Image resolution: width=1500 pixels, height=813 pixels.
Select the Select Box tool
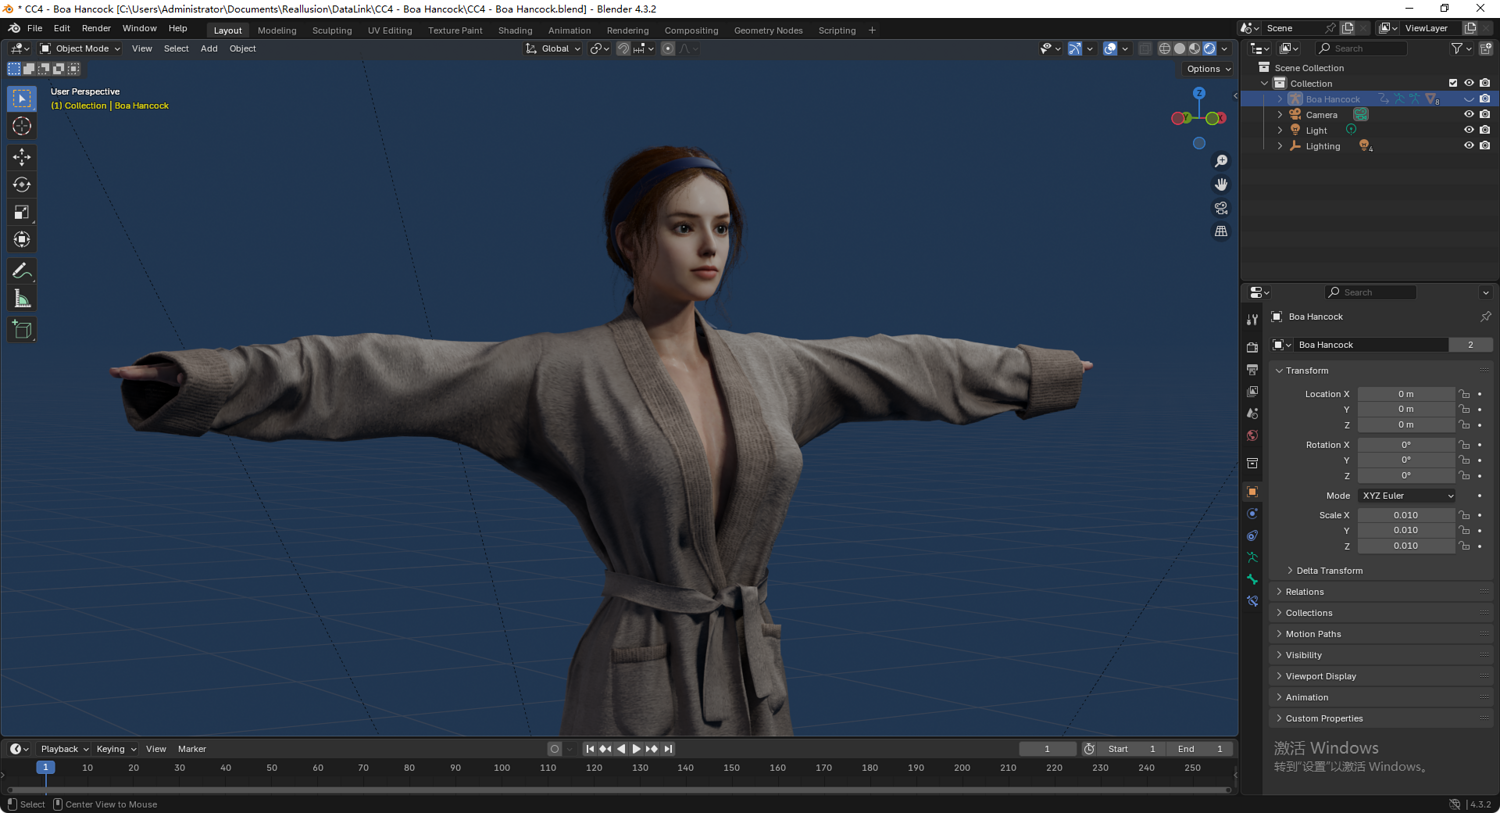pos(22,99)
